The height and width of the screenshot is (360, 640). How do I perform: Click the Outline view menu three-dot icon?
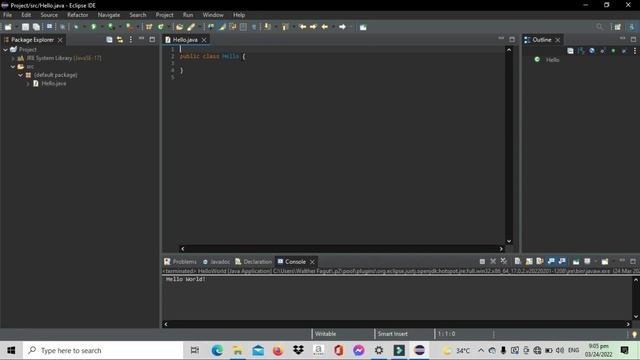coord(635,51)
